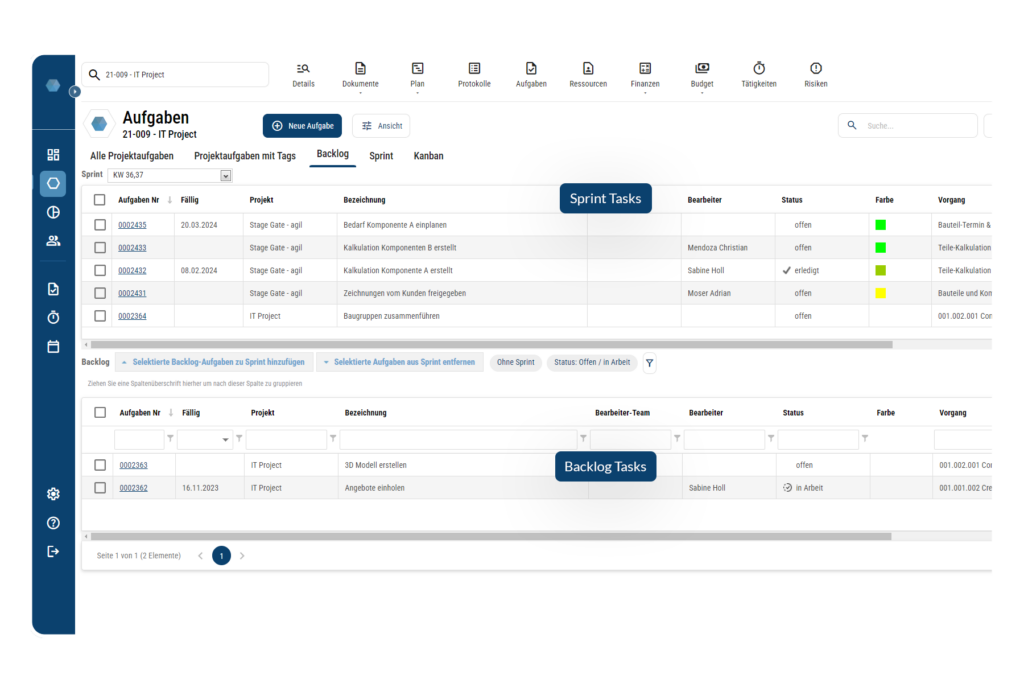1024x683 pixels.
Task: Open the Budget icon in toolbar
Action: pos(702,68)
